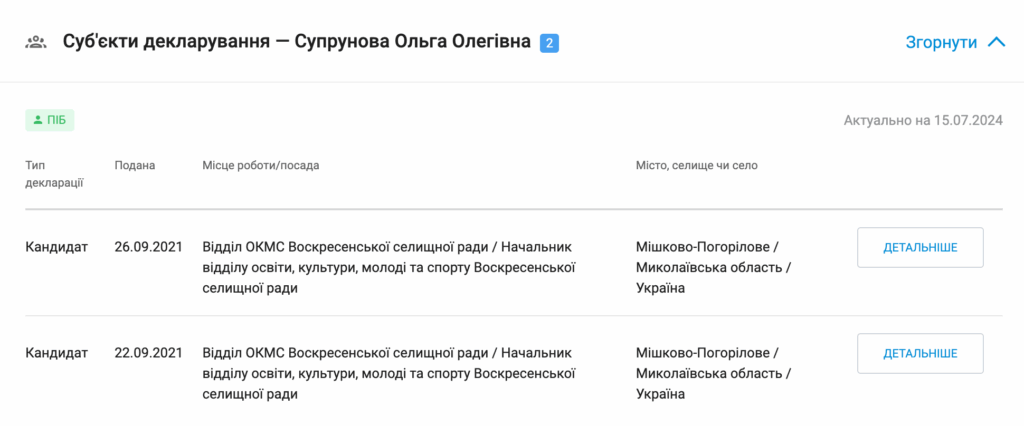This screenshot has height=426, width=1024.
Task: Click the blue badge showing number 2
Action: tap(549, 43)
